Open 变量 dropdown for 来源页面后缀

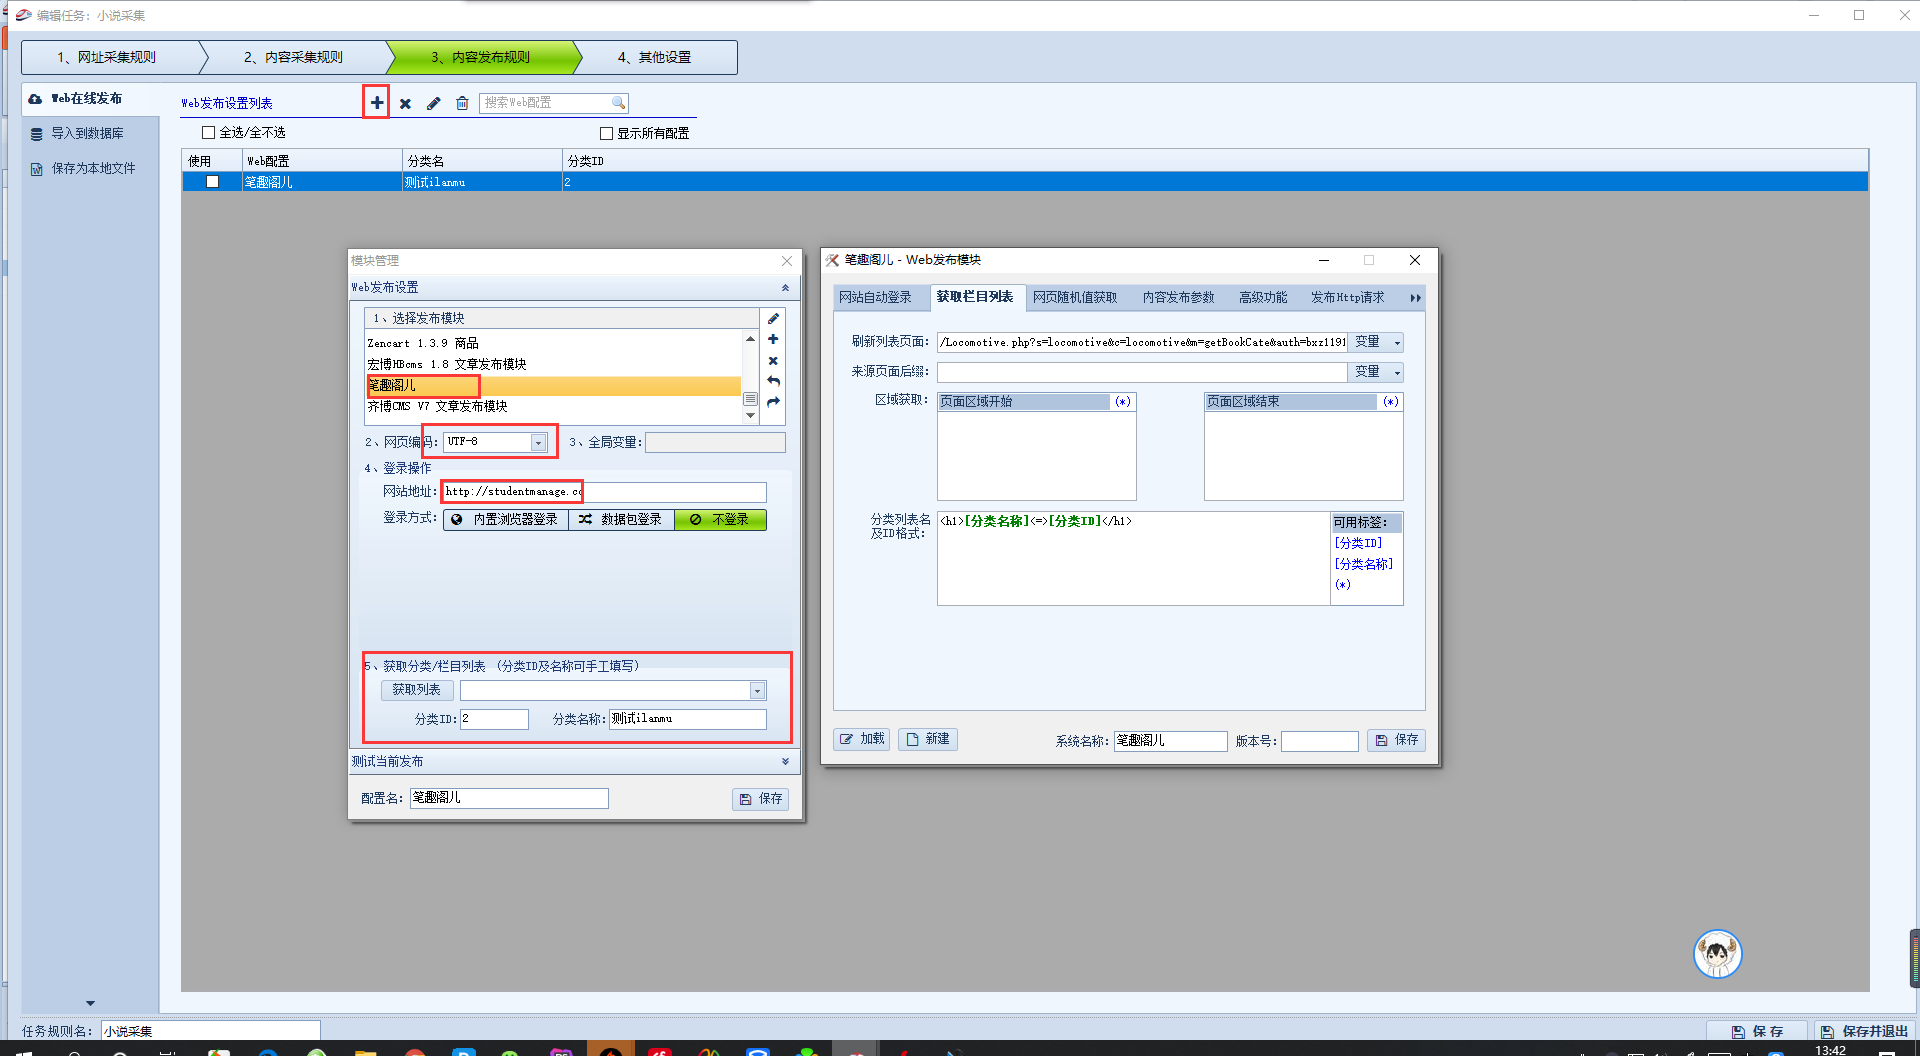pyautogui.click(x=1376, y=372)
